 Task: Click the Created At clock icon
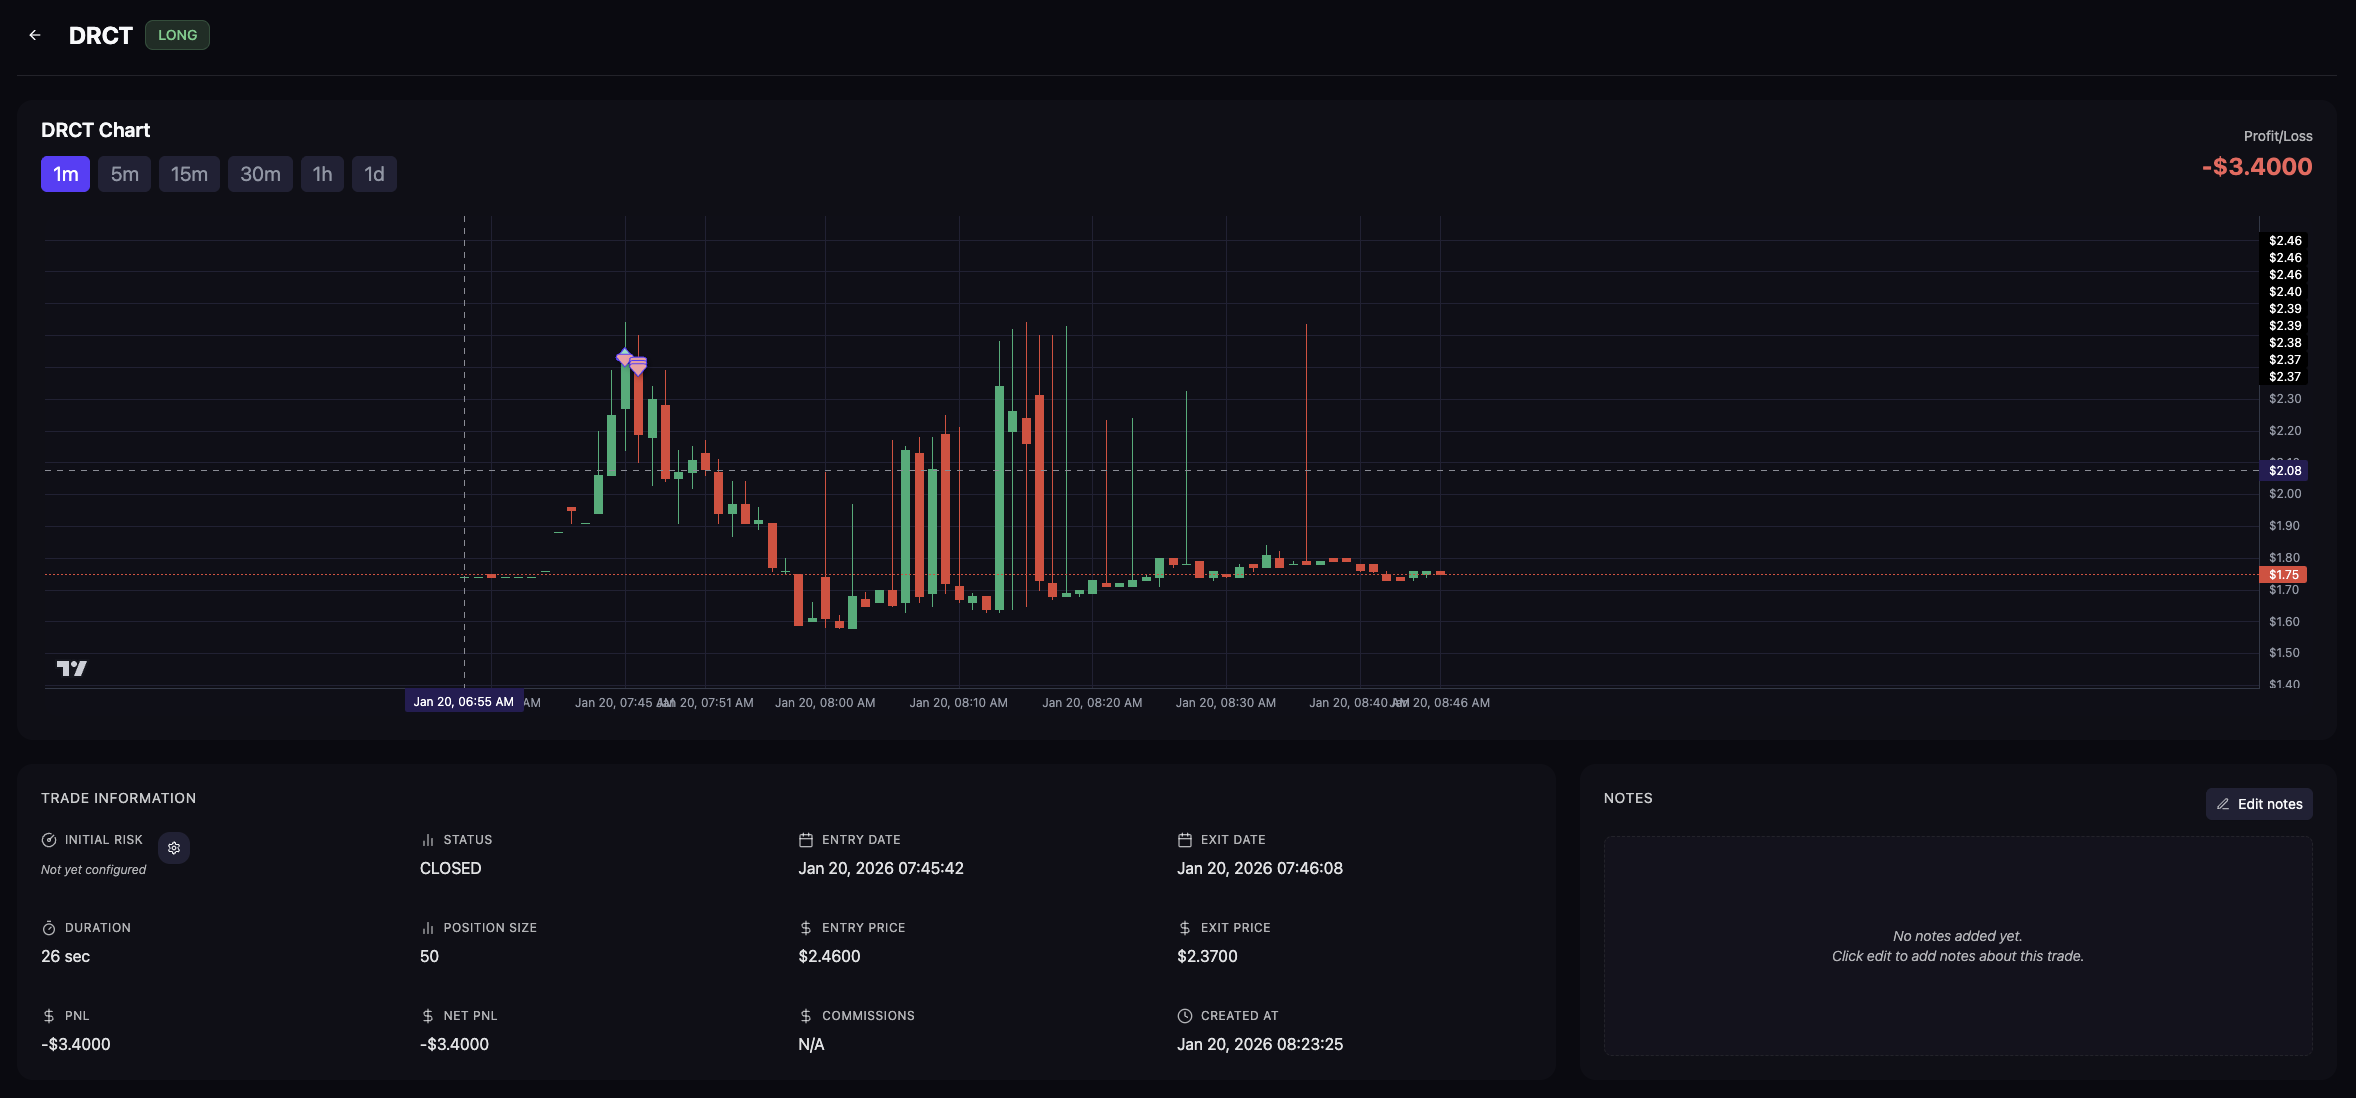[x=1185, y=1016]
